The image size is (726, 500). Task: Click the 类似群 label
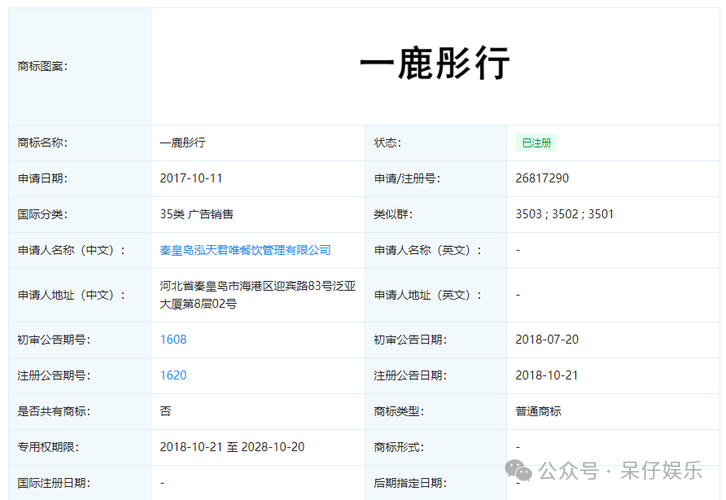point(393,214)
